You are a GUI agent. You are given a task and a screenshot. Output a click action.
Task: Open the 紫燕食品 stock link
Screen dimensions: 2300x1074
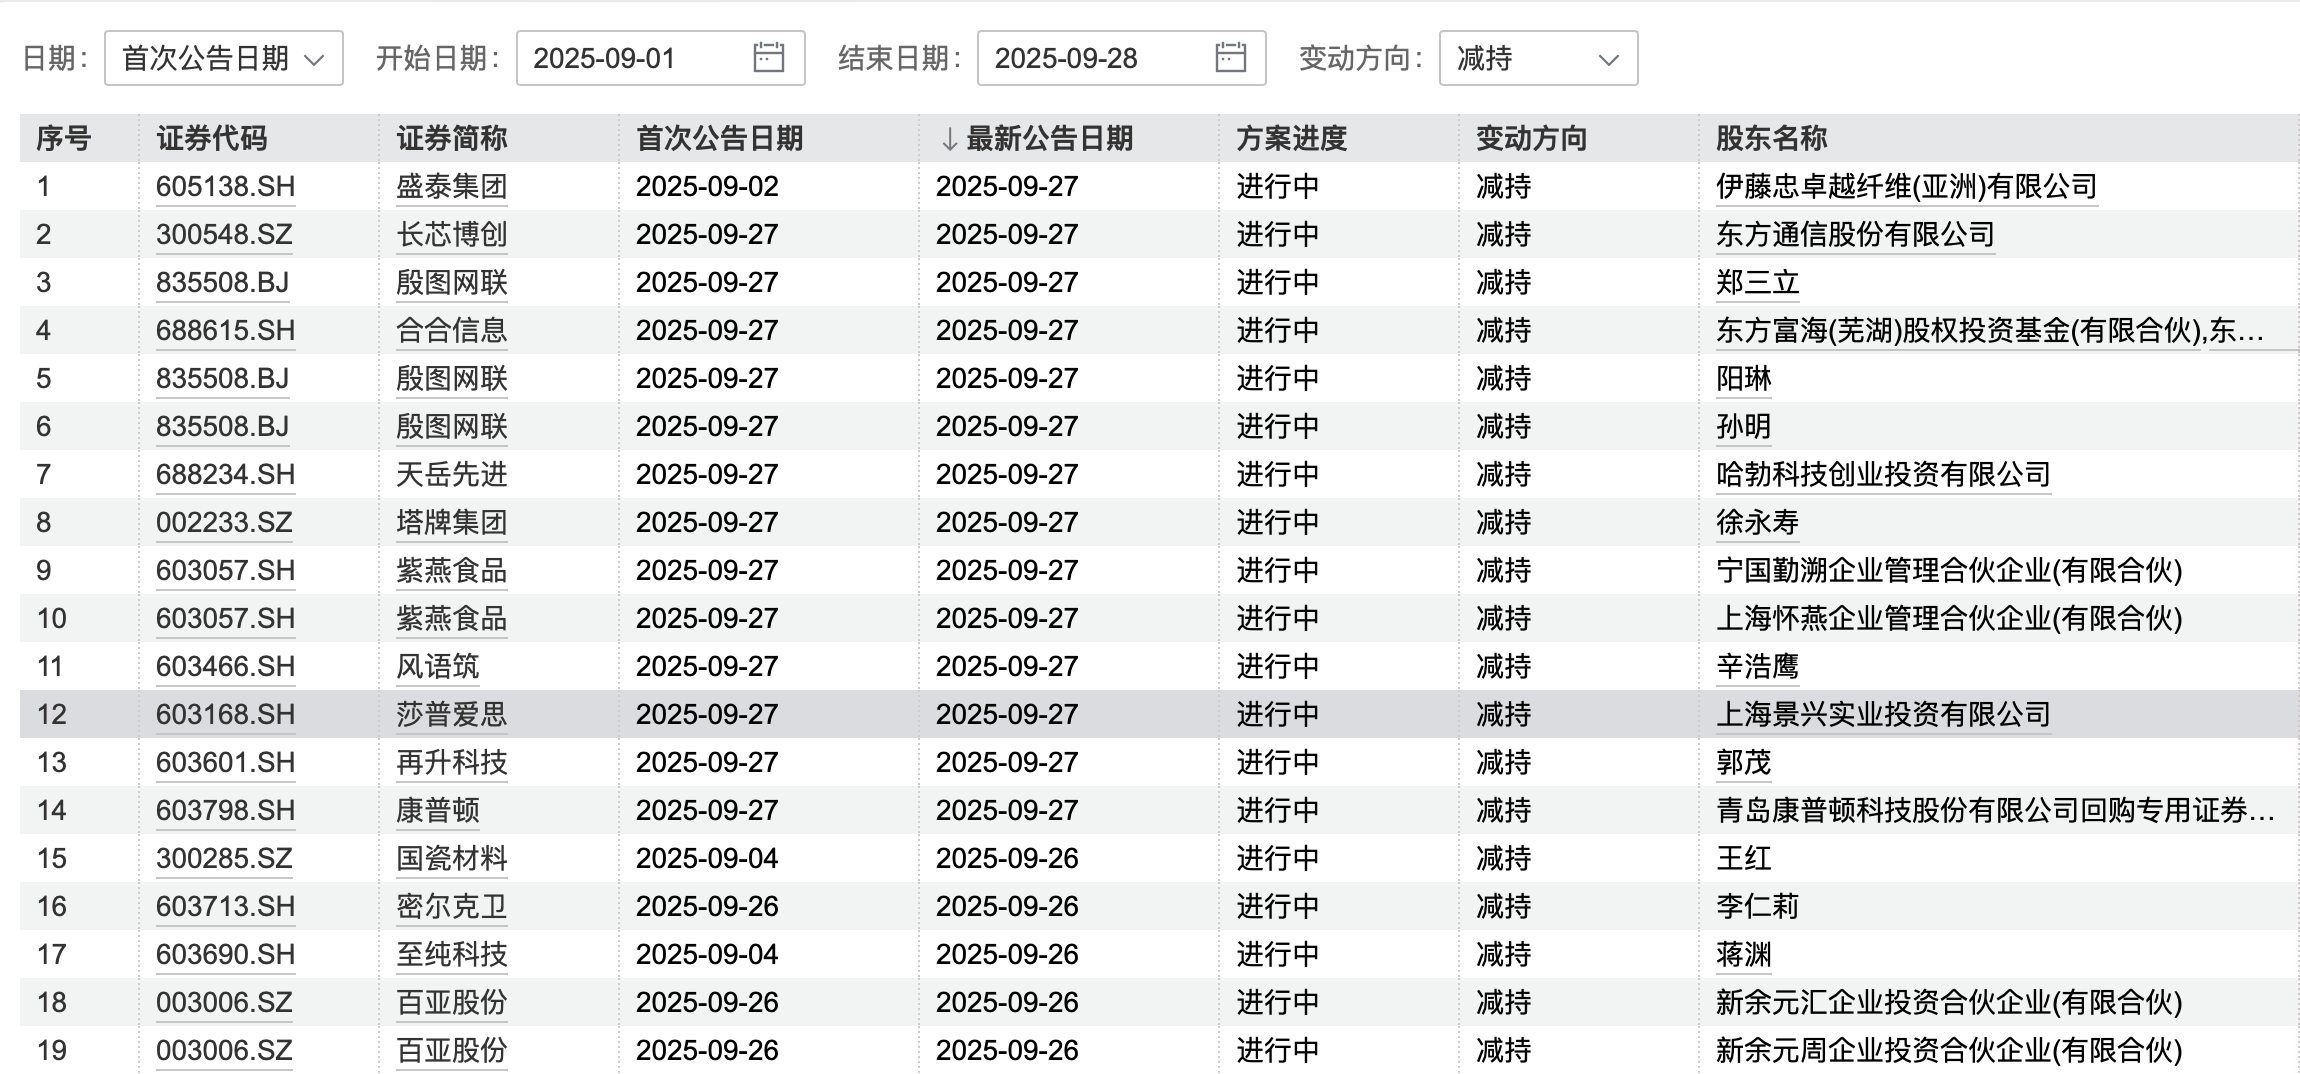pos(450,570)
